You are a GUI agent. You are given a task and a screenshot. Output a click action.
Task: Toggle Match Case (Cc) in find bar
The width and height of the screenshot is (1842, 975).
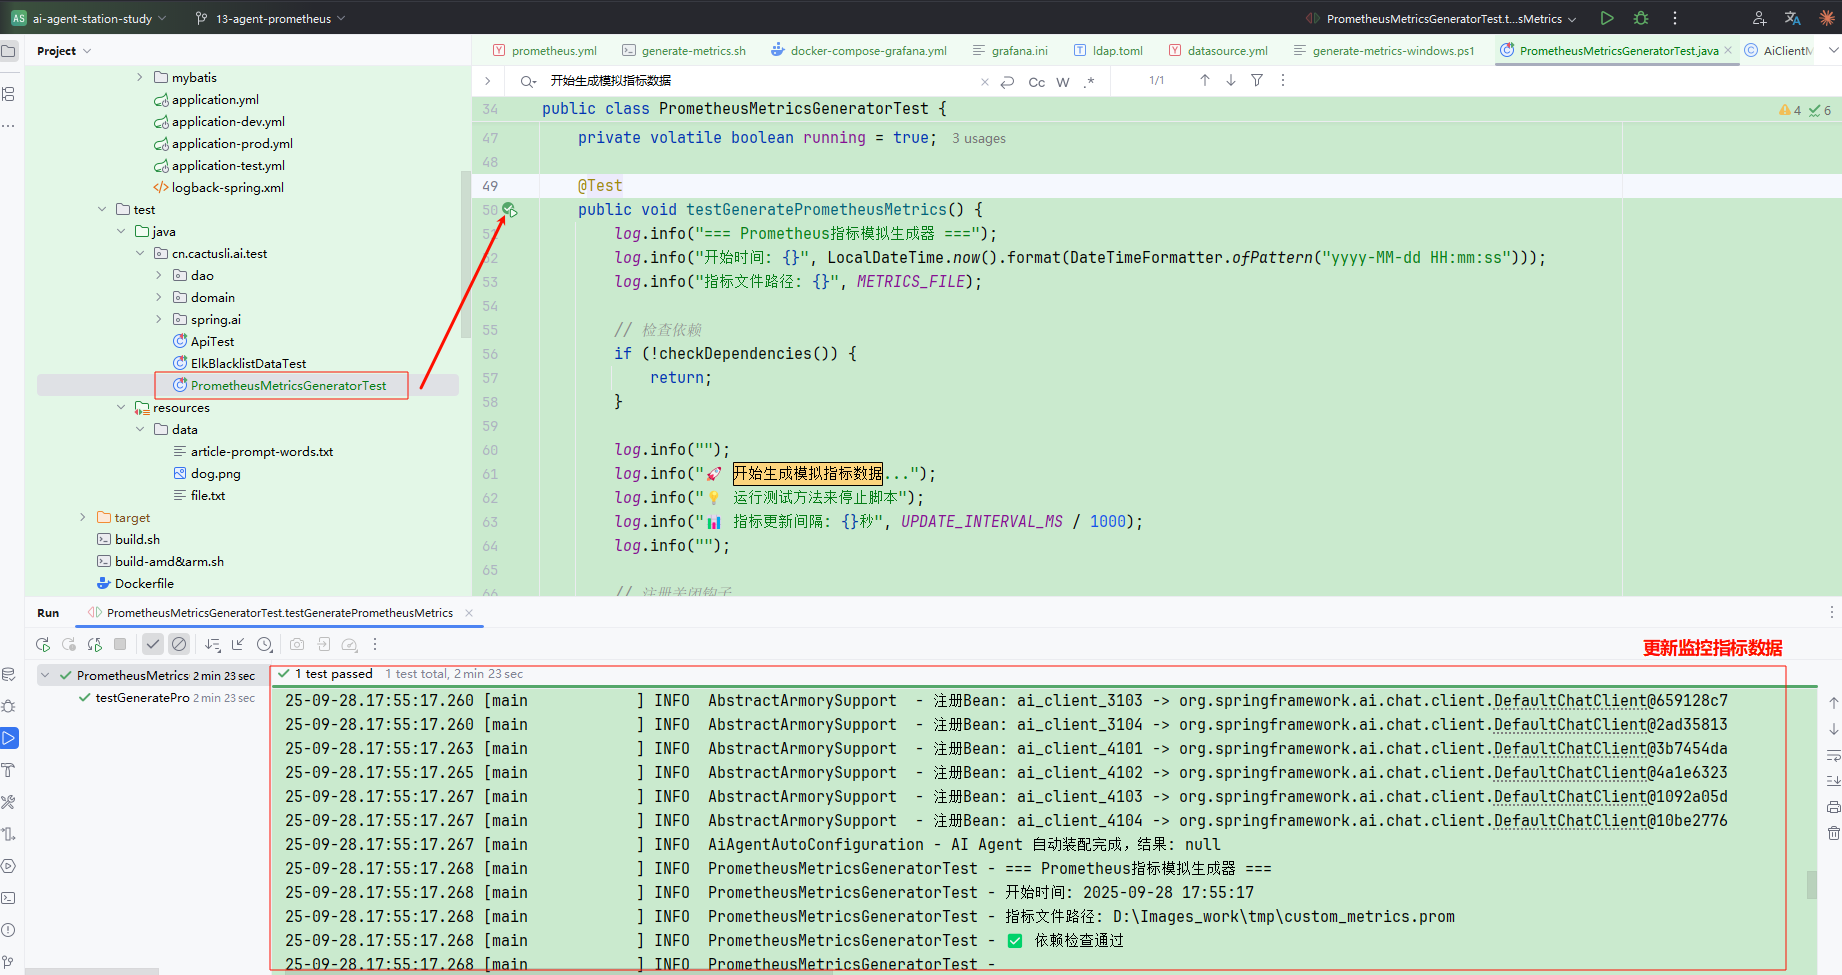(x=1037, y=82)
